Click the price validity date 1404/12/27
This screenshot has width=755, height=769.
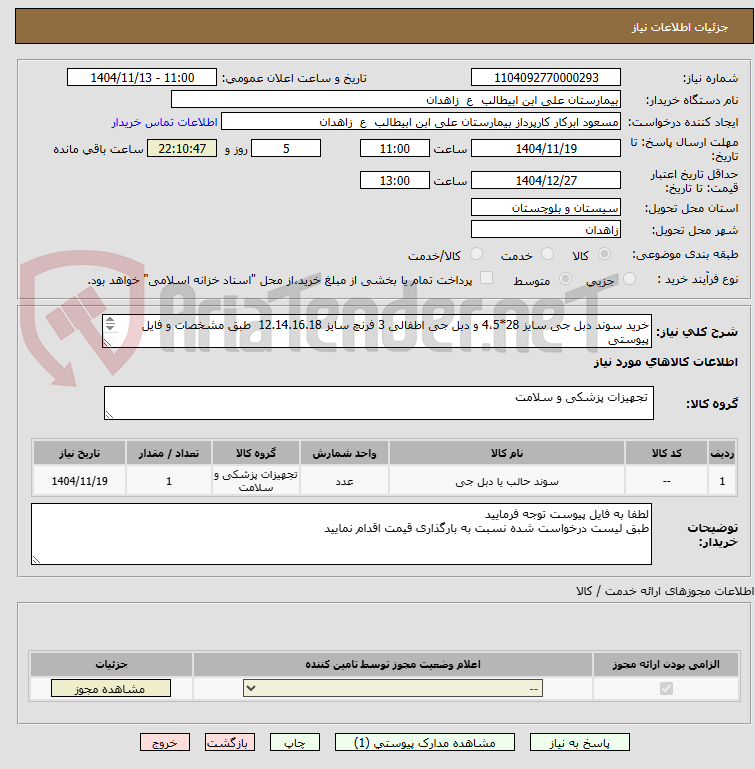pyautogui.click(x=546, y=180)
